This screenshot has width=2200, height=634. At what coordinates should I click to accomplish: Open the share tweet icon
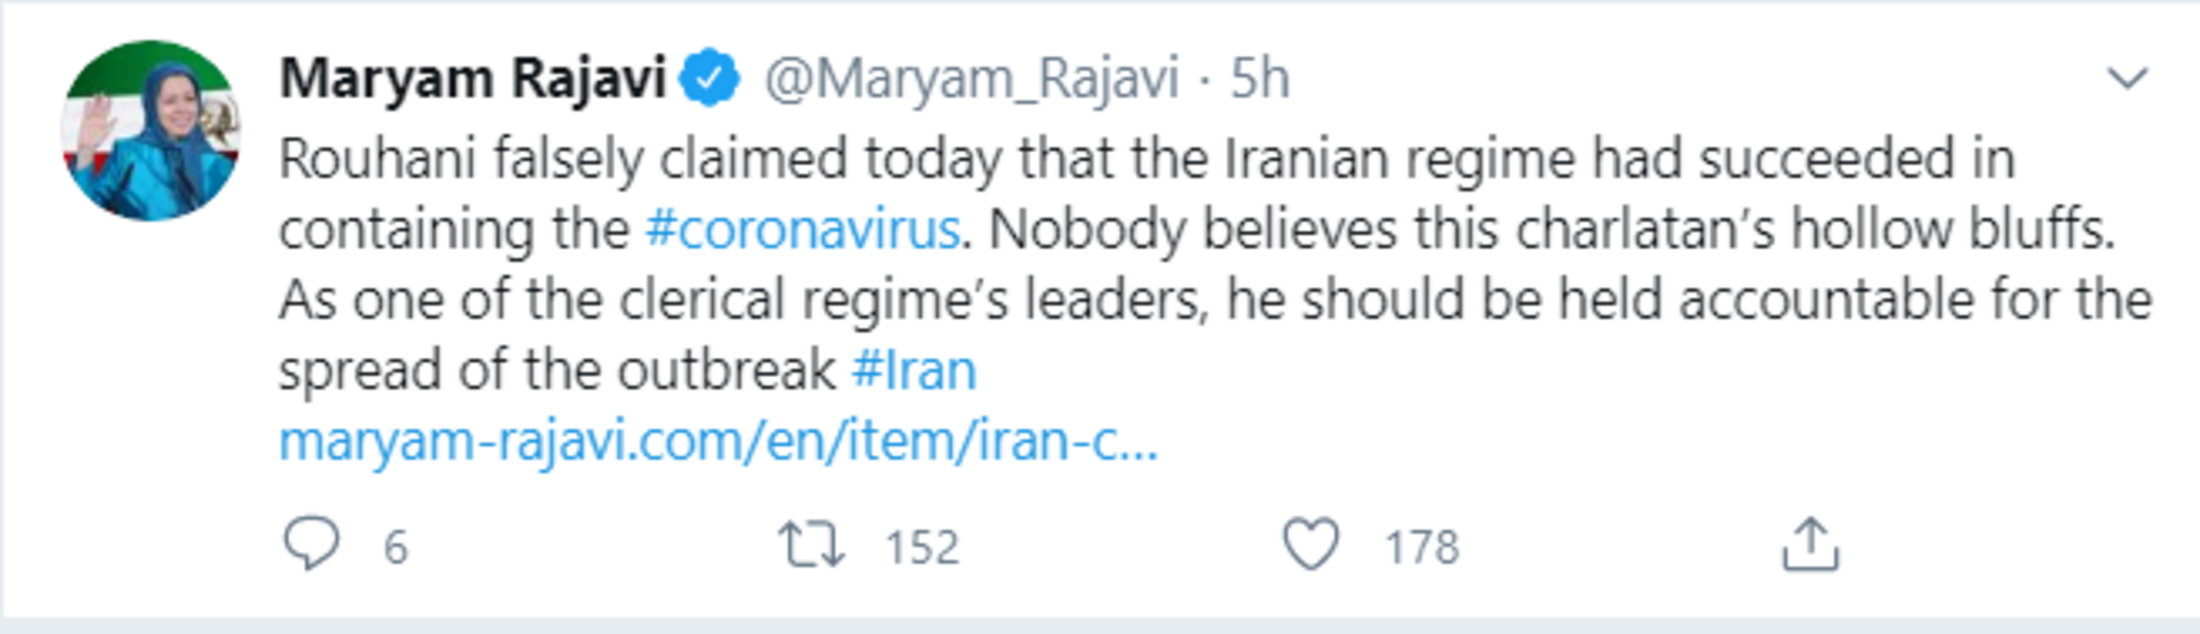tap(1810, 545)
